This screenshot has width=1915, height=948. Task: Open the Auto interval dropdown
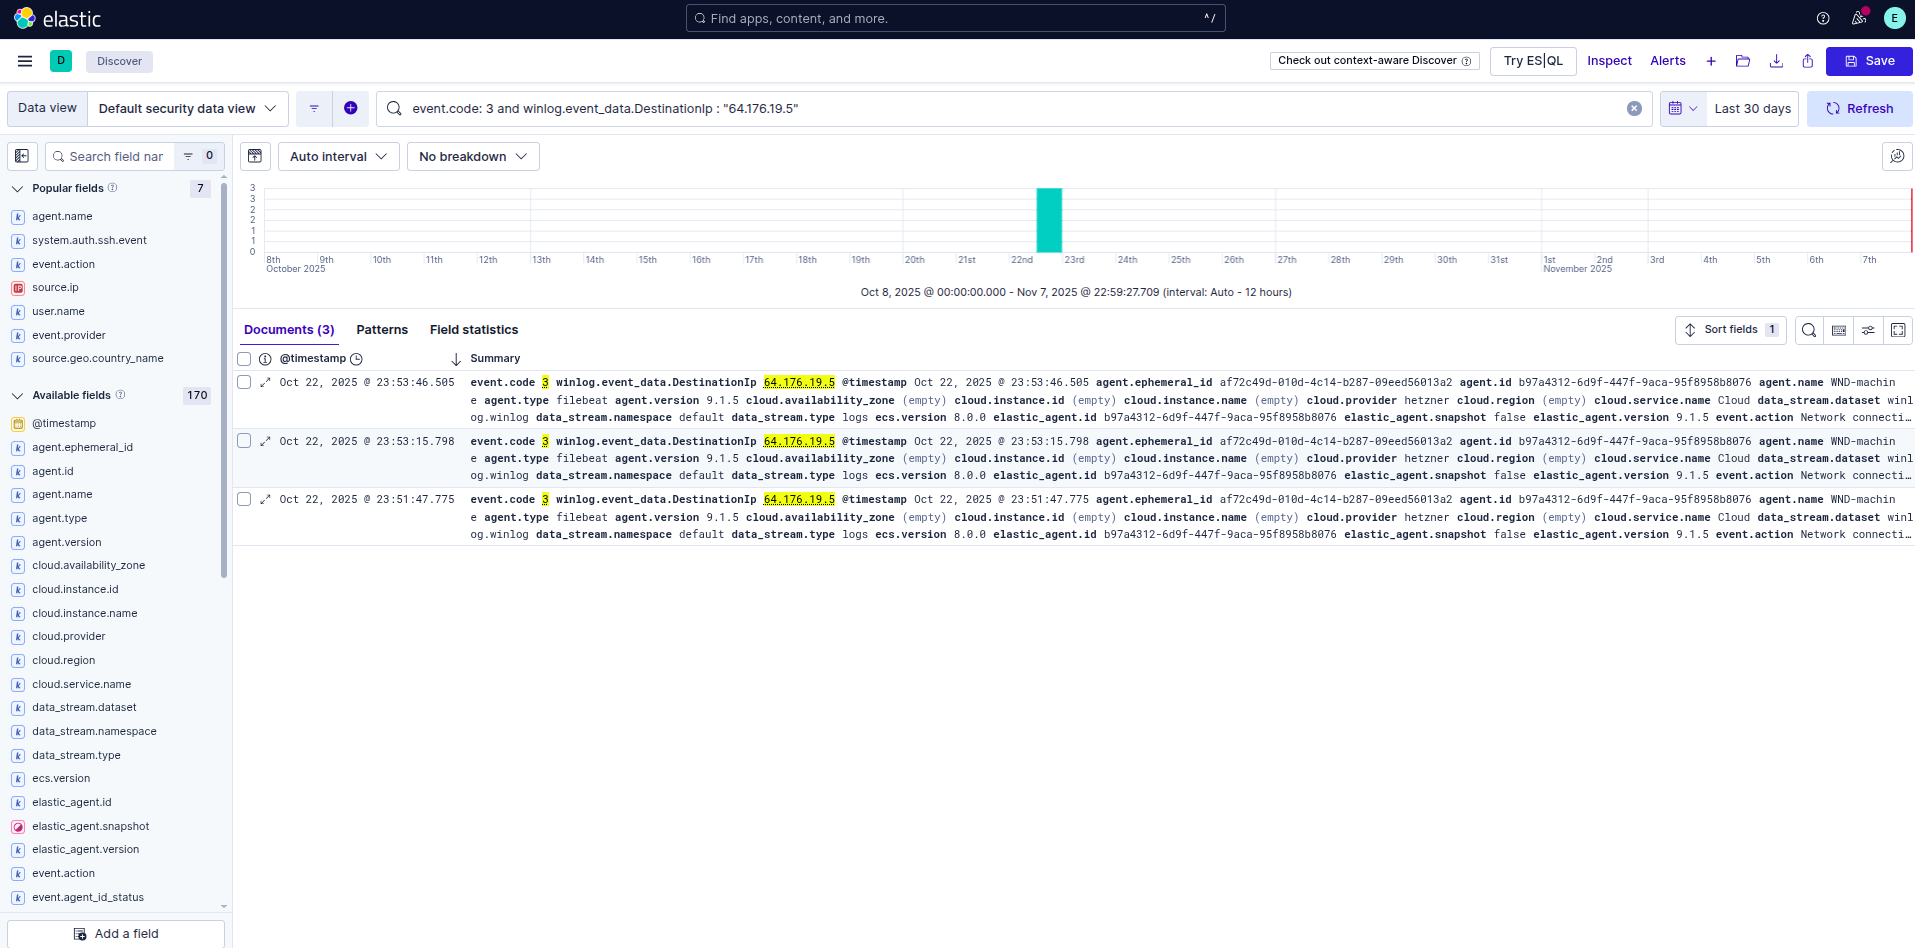[x=338, y=156]
